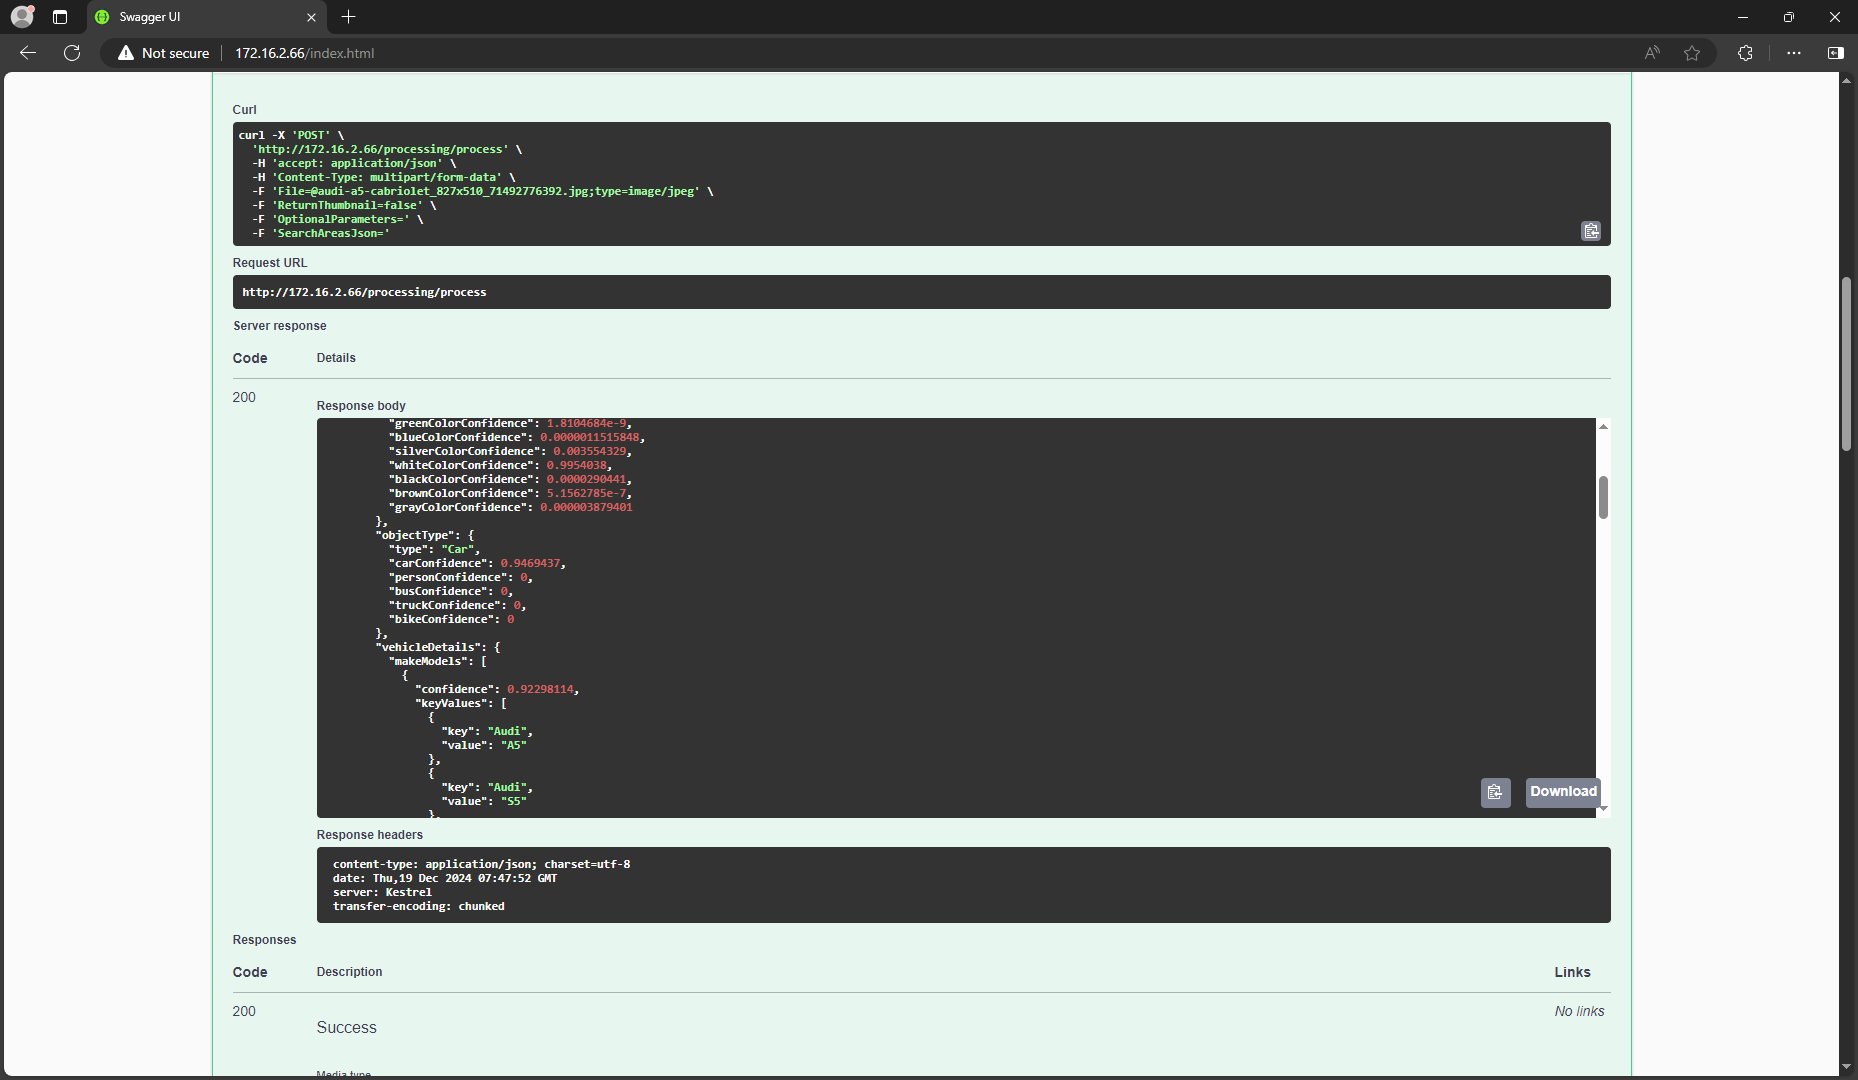Copy the curl command to clipboard
The width and height of the screenshot is (1858, 1080).
1591,231
